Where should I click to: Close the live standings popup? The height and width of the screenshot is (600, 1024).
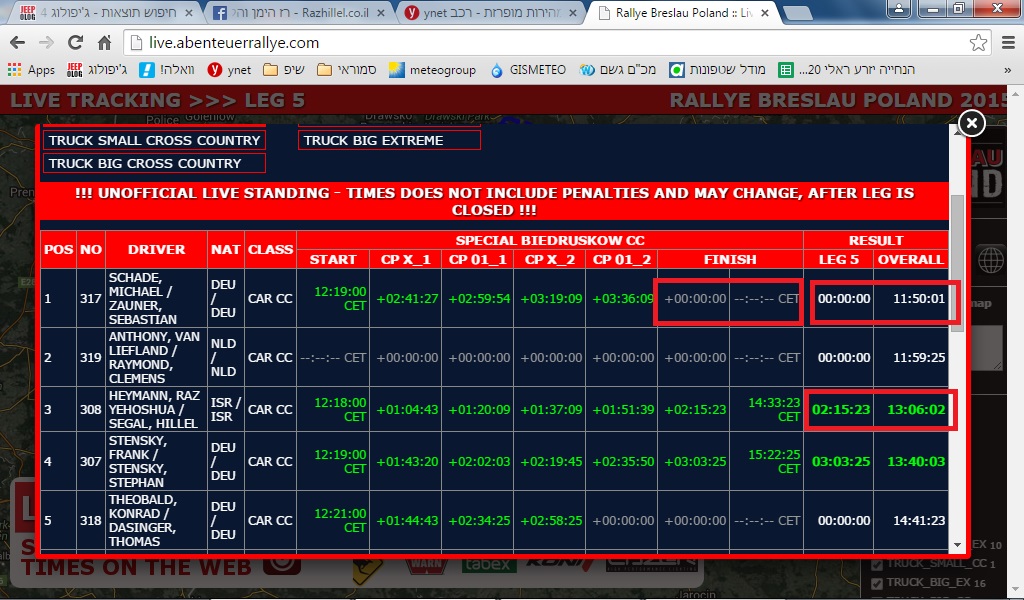click(971, 123)
